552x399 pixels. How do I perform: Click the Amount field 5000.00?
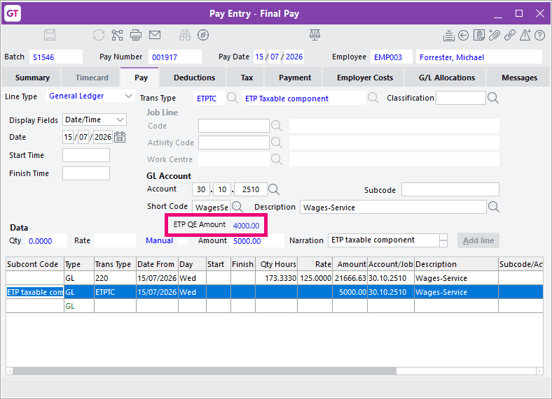point(257,241)
